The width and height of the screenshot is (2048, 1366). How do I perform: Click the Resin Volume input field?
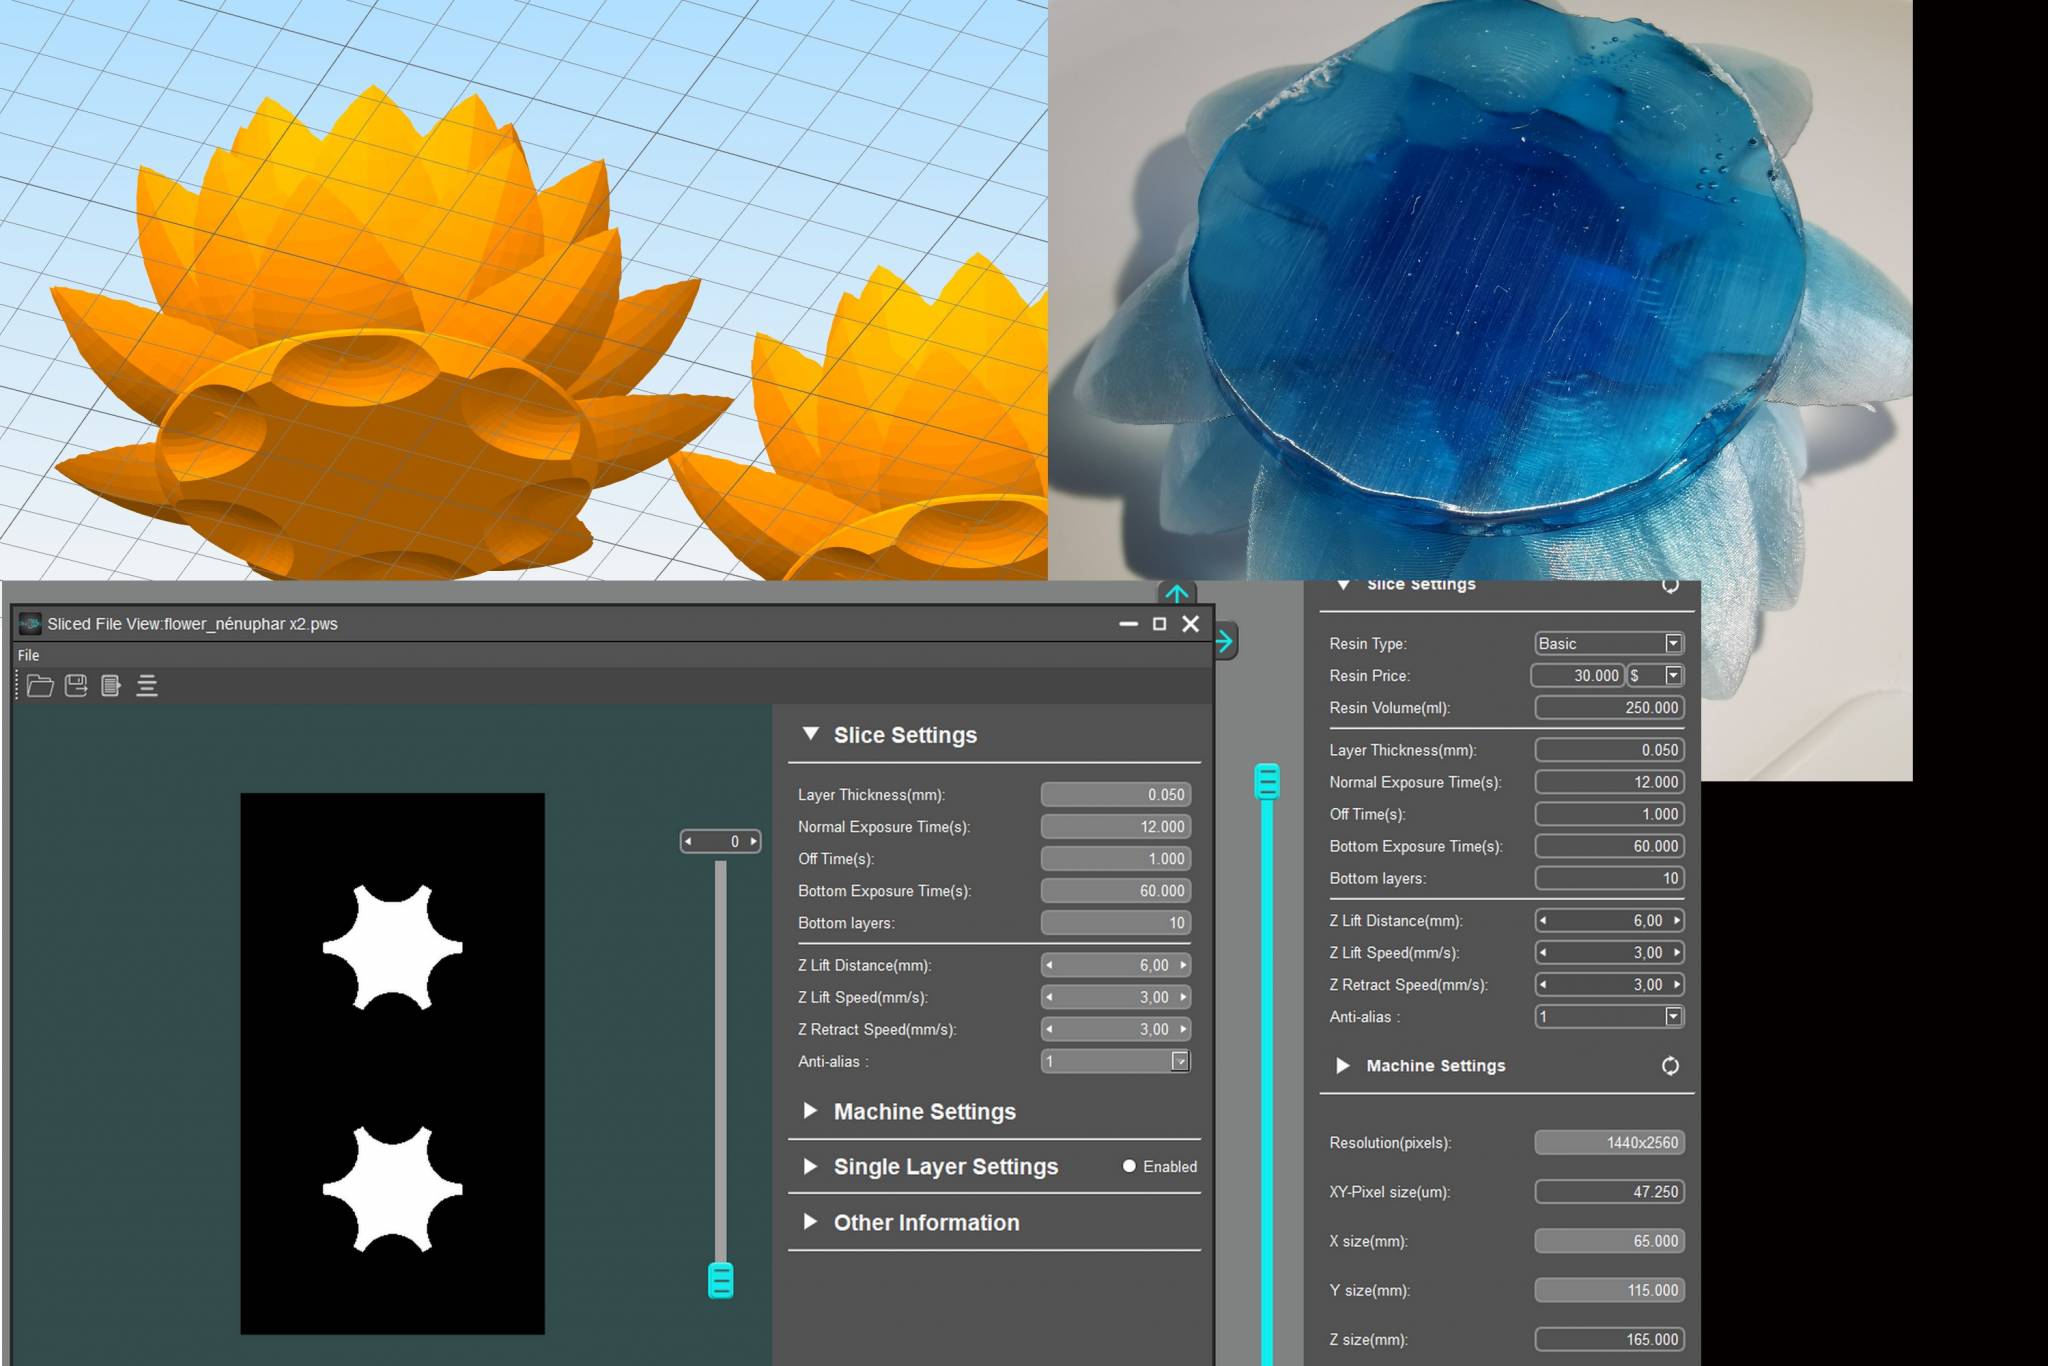coord(1609,707)
